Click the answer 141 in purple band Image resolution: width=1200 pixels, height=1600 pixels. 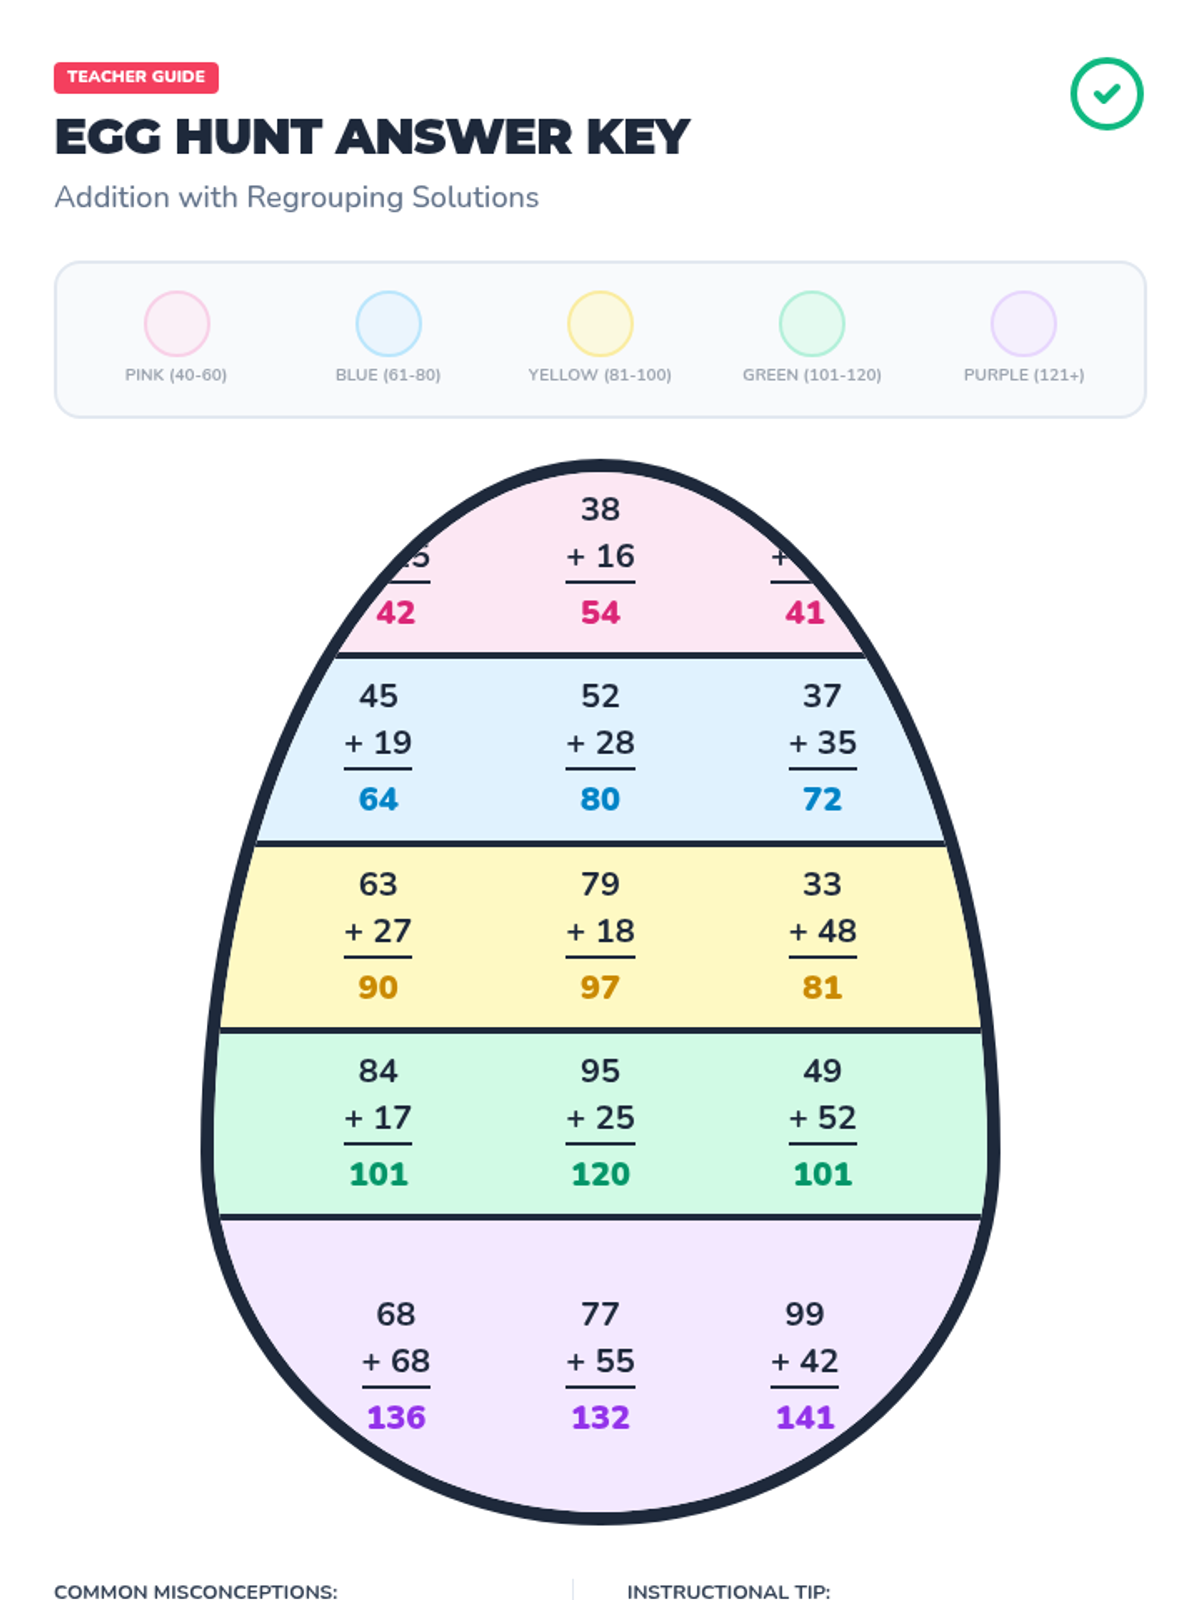(x=805, y=1417)
